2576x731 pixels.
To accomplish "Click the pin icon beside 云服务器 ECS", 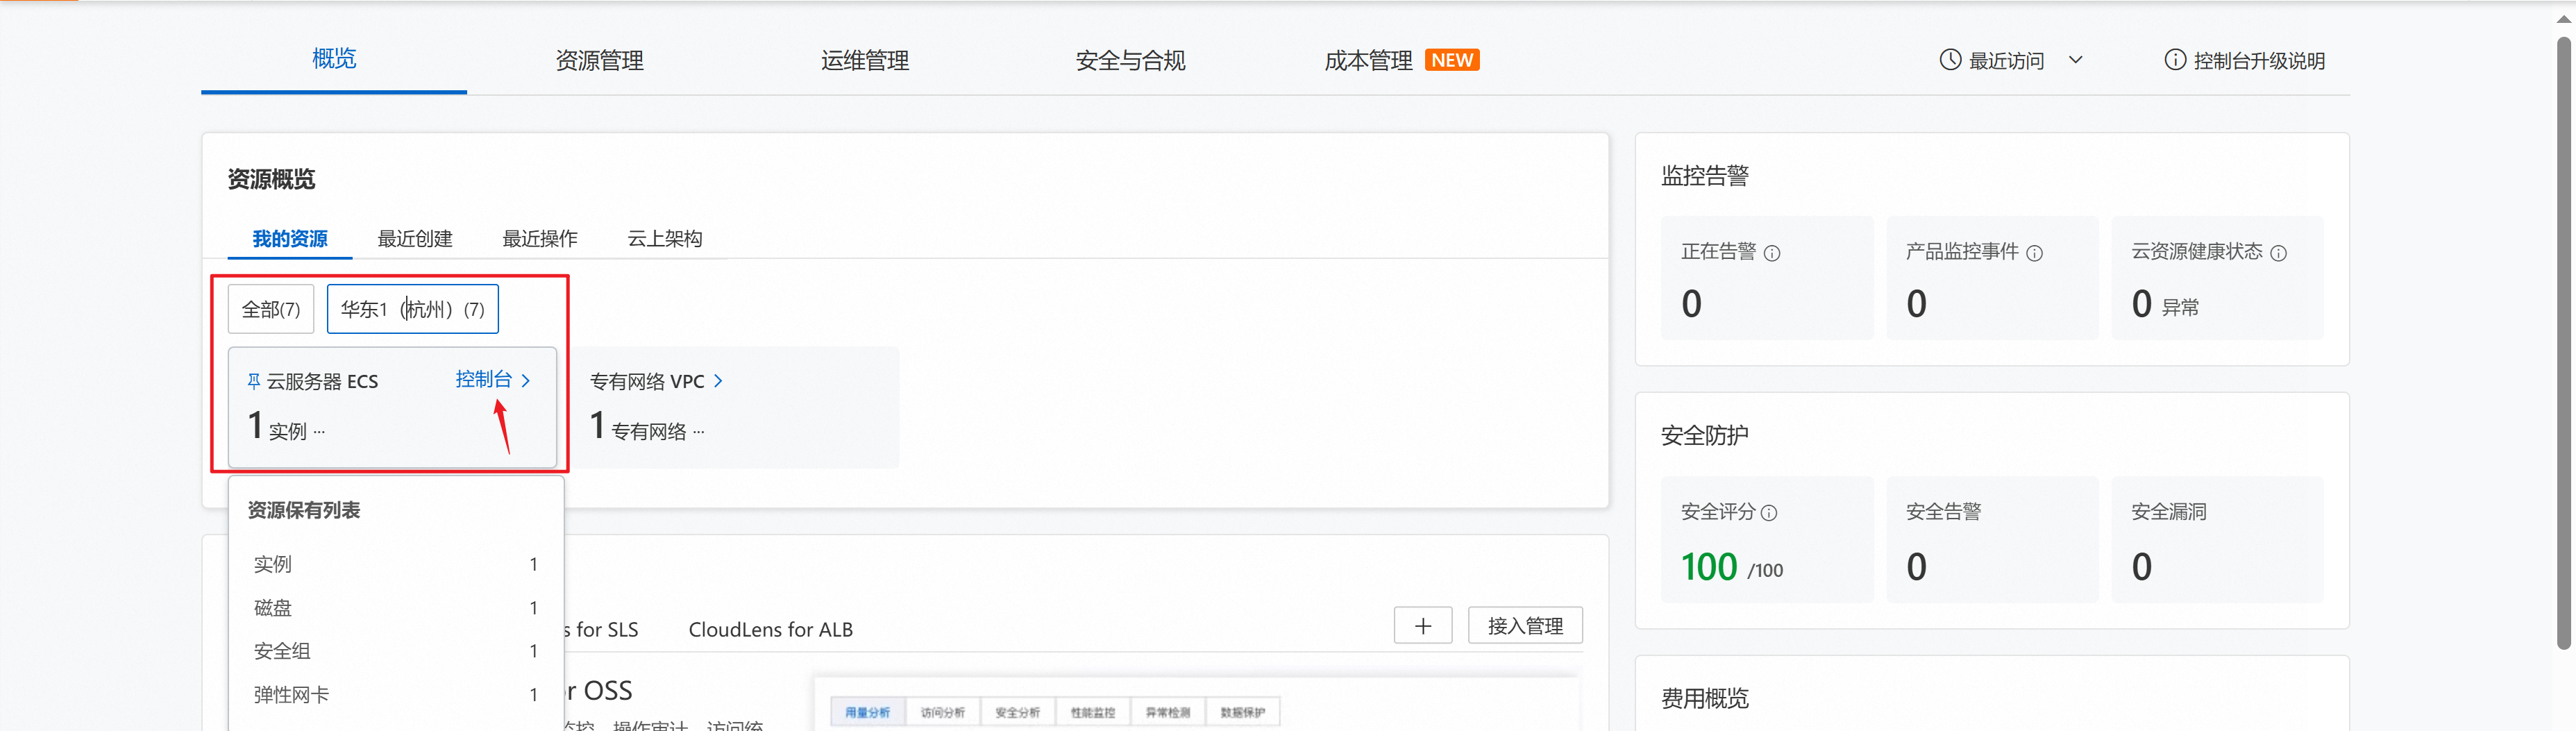I will 254,381.
